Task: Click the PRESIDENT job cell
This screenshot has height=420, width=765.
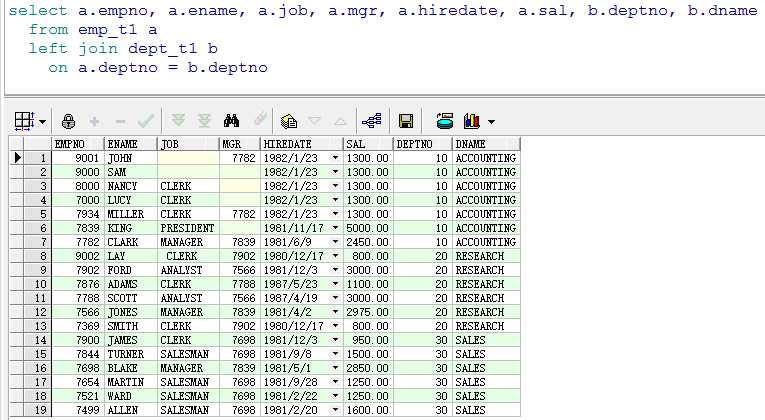Action: click(x=188, y=228)
